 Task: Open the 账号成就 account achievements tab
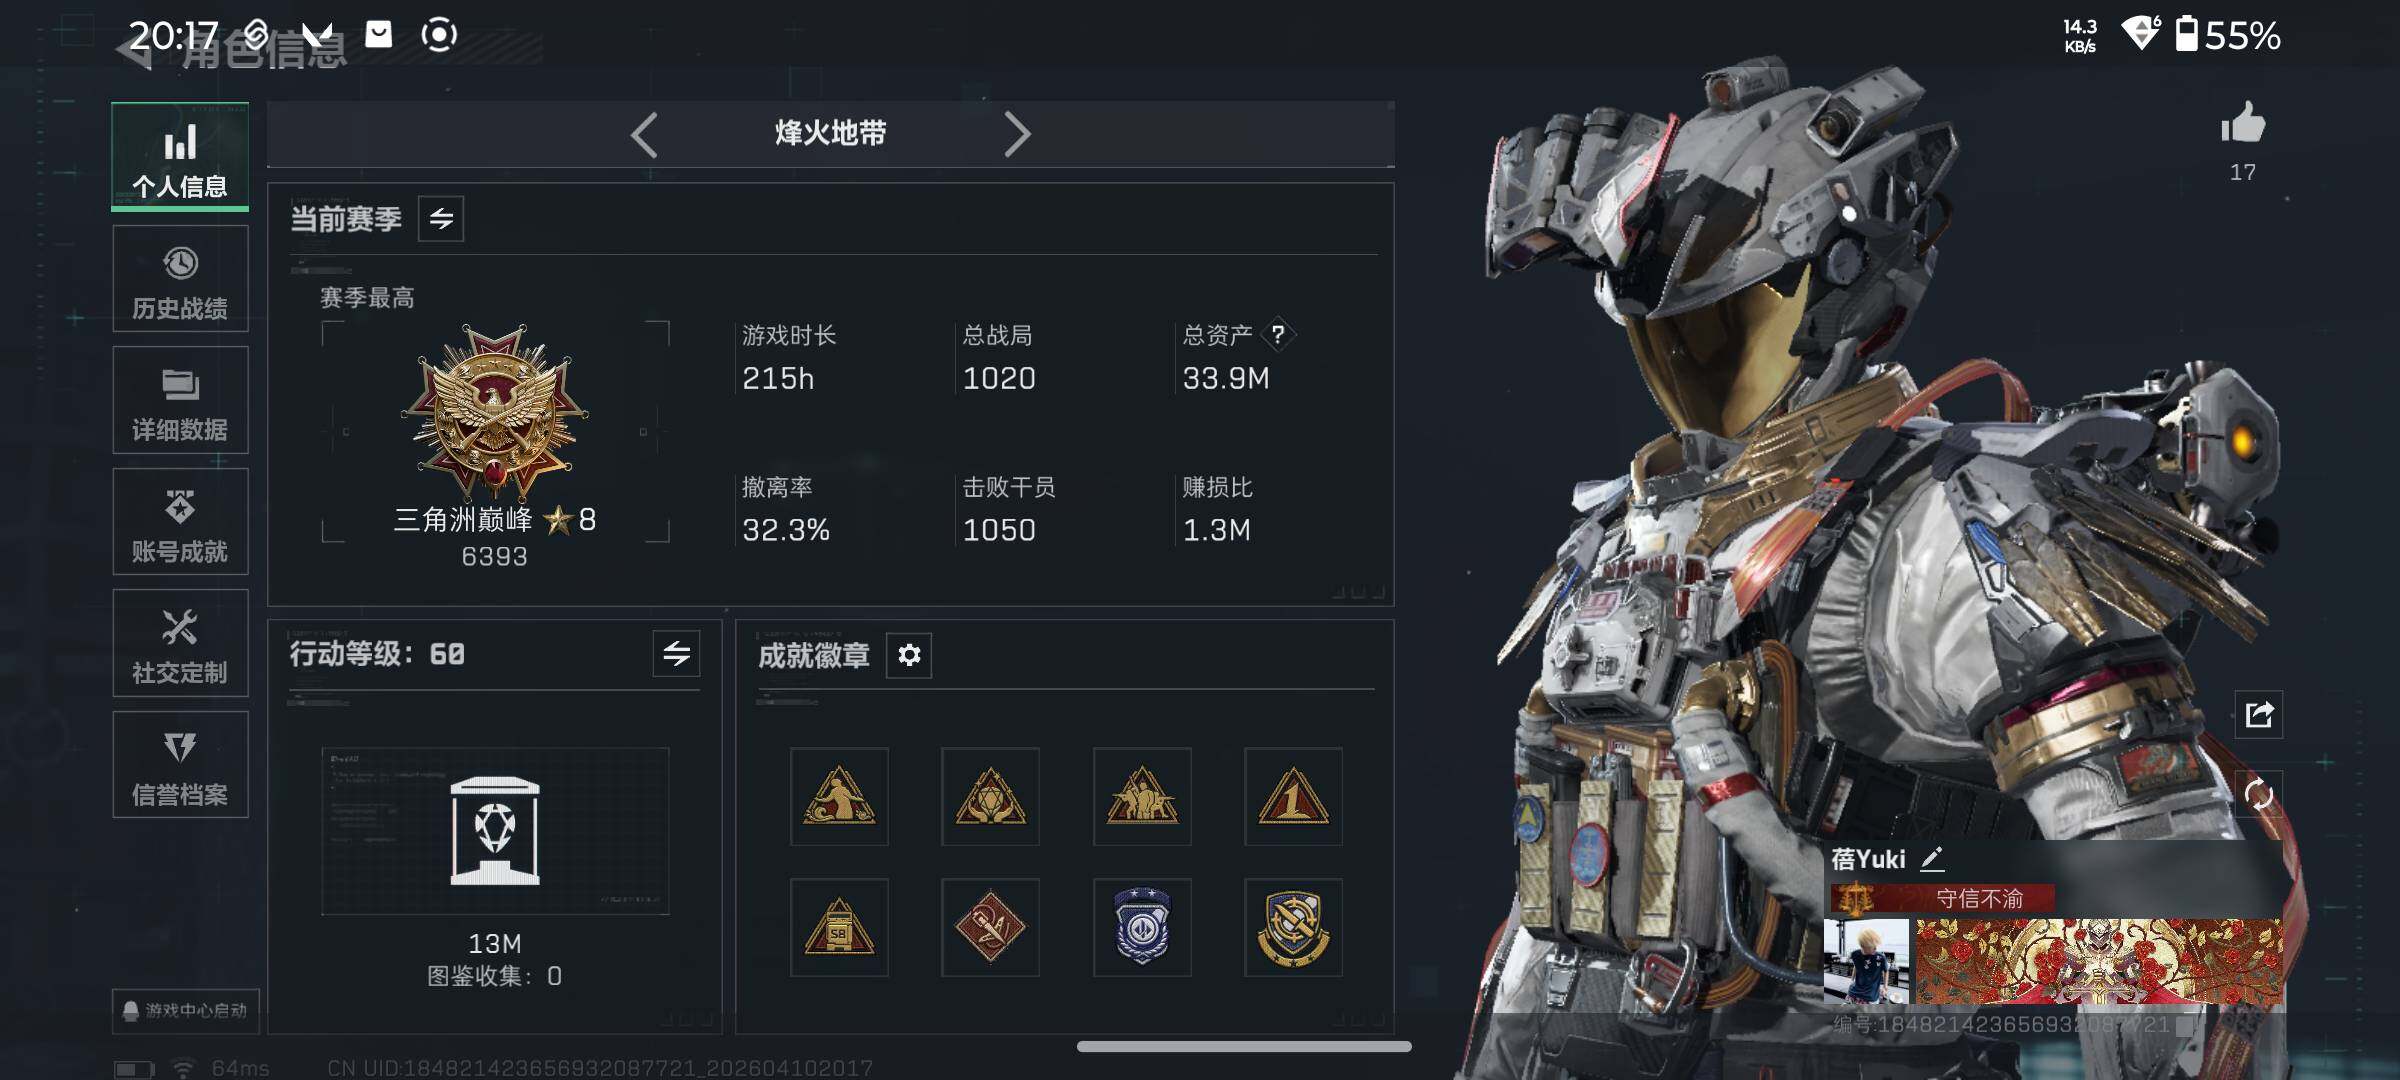[x=180, y=522]
